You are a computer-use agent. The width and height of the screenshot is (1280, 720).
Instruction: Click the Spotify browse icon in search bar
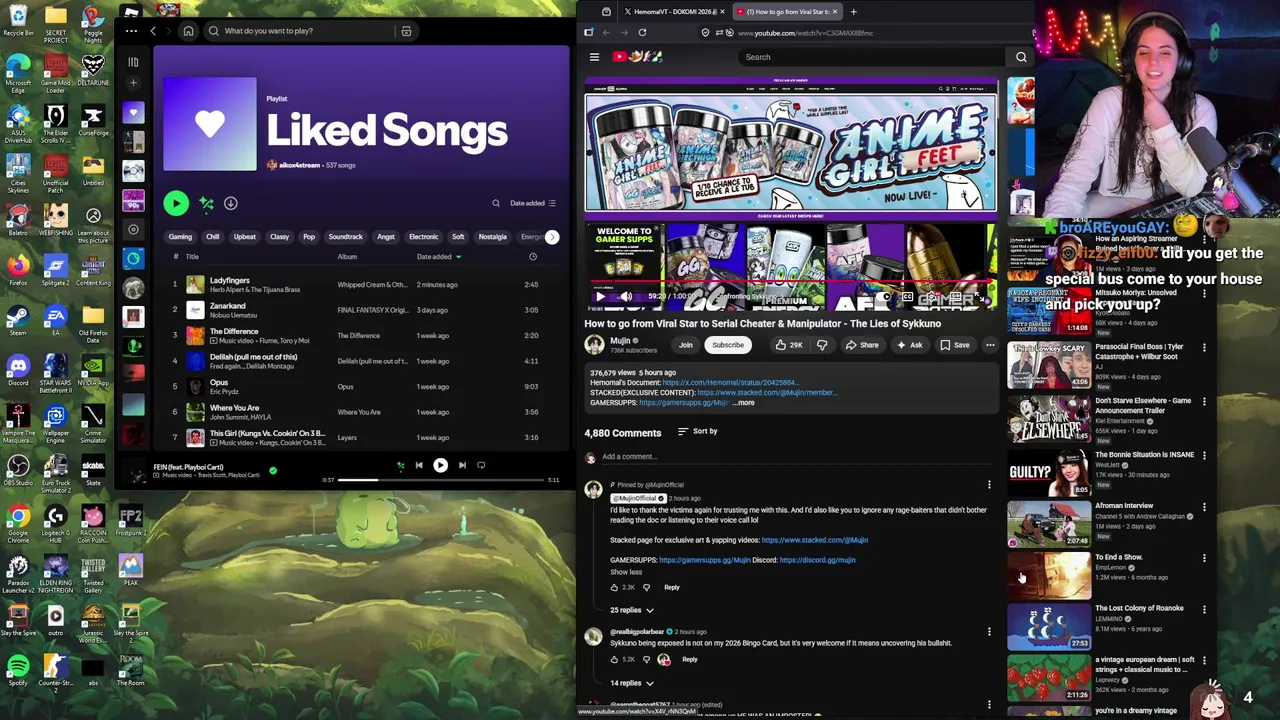[x=406, y=31]
